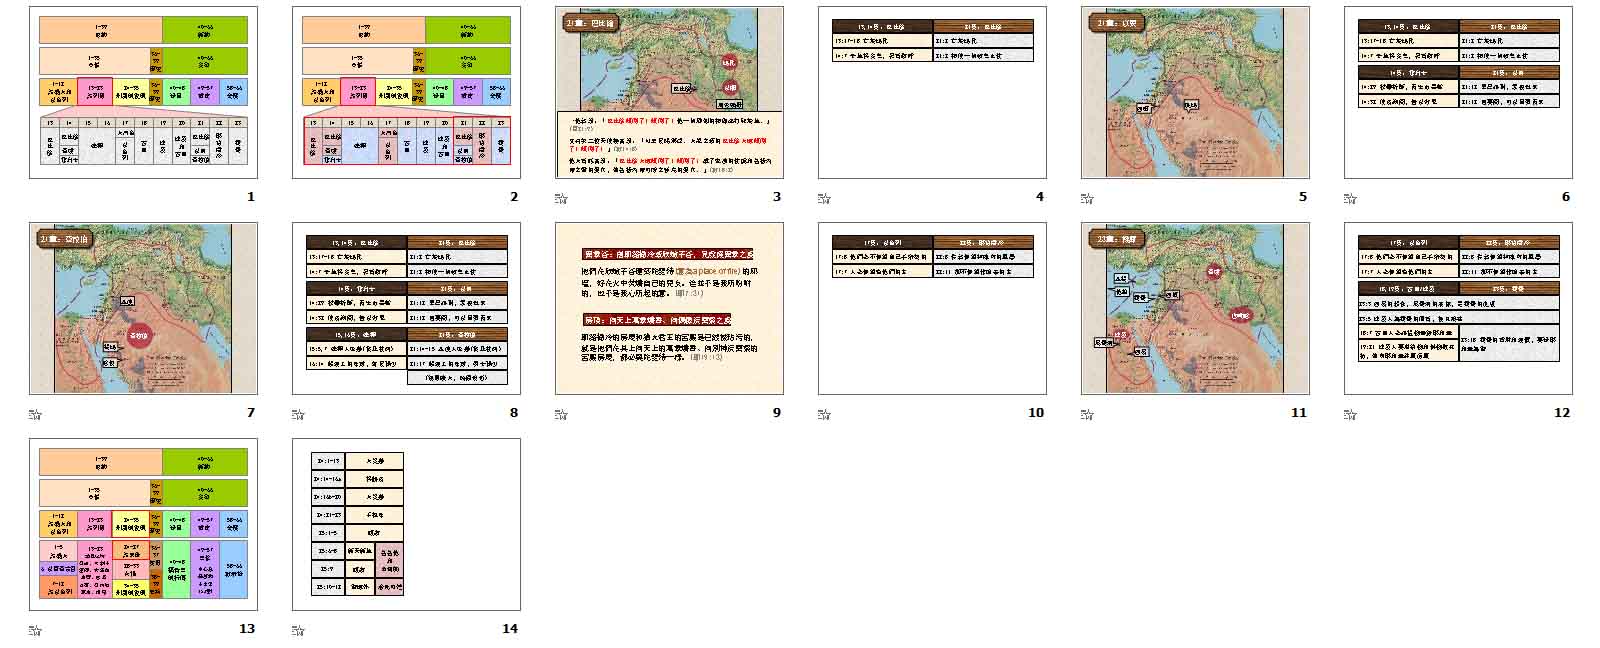The height and width of the screenshot is (648, 1600).
Task: Click the animation star icon under slide 7
Action: click(x=34, y=414)
